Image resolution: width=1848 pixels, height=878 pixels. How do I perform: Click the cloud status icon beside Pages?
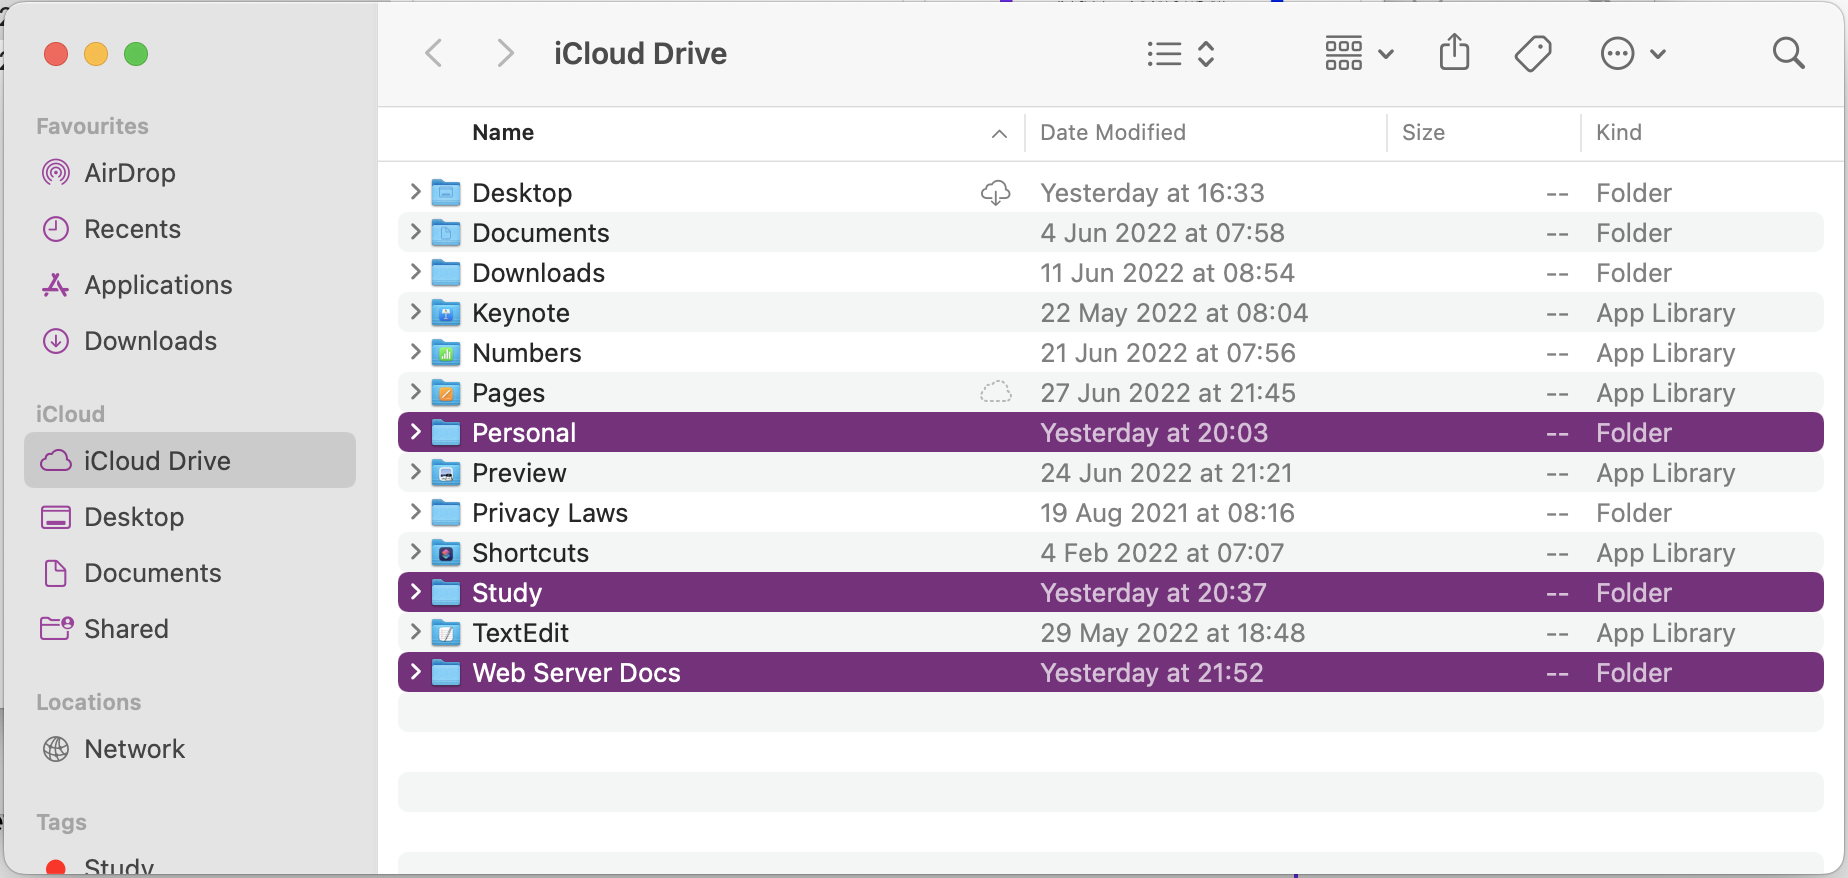(x=996, y=392)
